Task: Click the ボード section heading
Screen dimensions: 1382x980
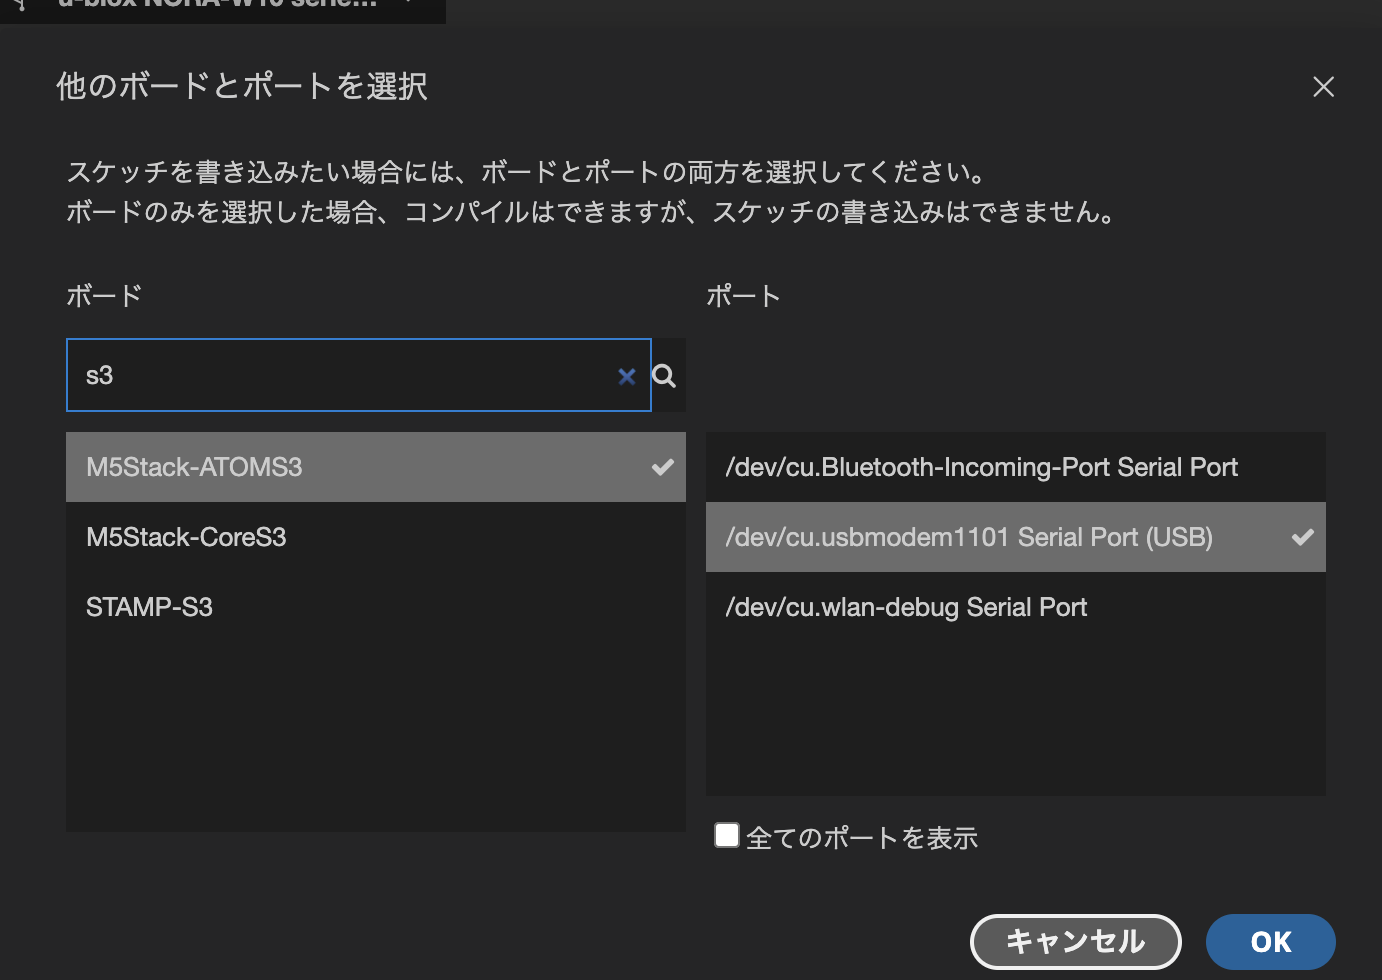Action: (x=104, y=296)
